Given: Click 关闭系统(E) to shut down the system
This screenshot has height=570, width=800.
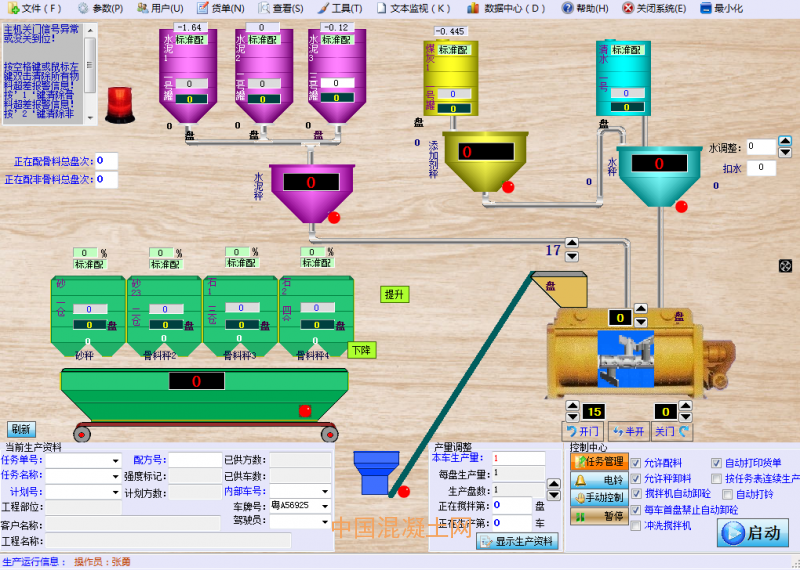Looking at the screenshot, I should pos(654,8).
